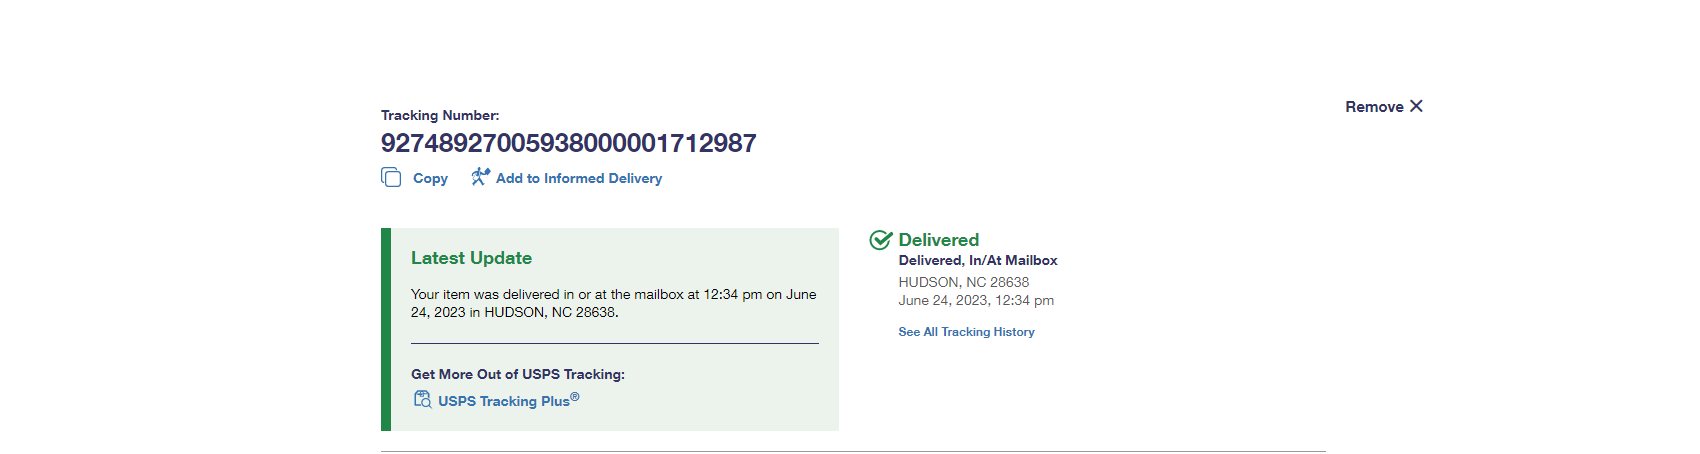Click the HUDSON, NC 28638 location line

[x=963, y=282]
